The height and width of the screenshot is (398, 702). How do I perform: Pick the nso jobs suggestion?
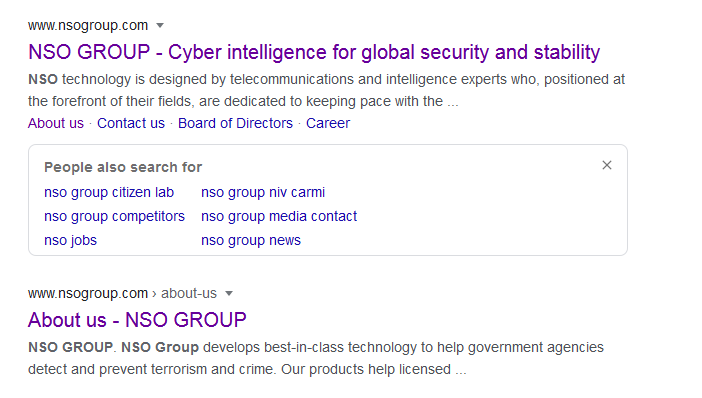click(x=70, y=240)
